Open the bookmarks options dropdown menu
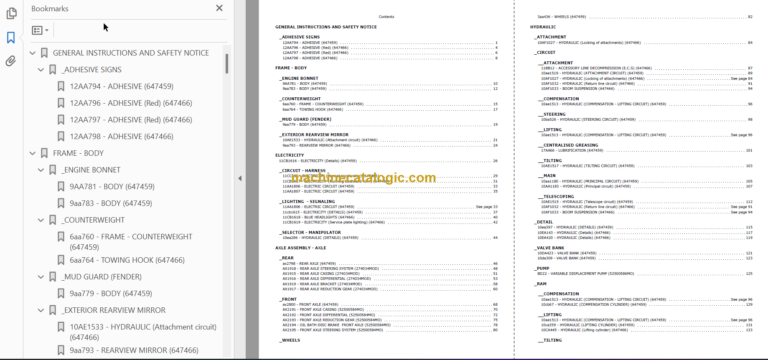768x360 pixels. (x=40, y=30)
